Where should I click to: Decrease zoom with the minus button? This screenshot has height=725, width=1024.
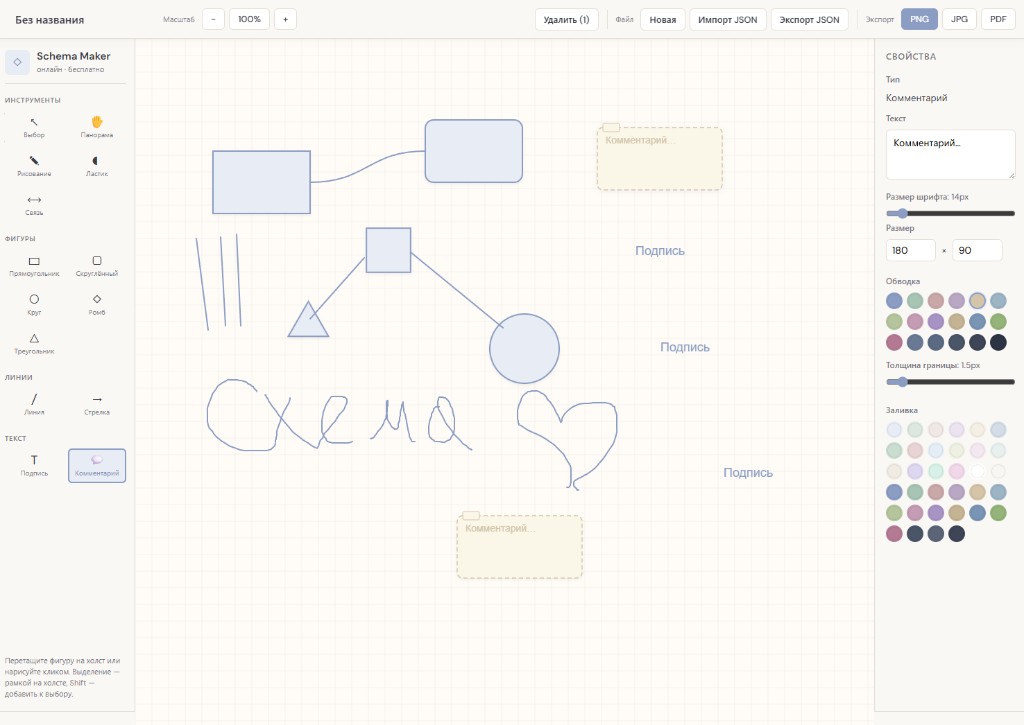214,19
